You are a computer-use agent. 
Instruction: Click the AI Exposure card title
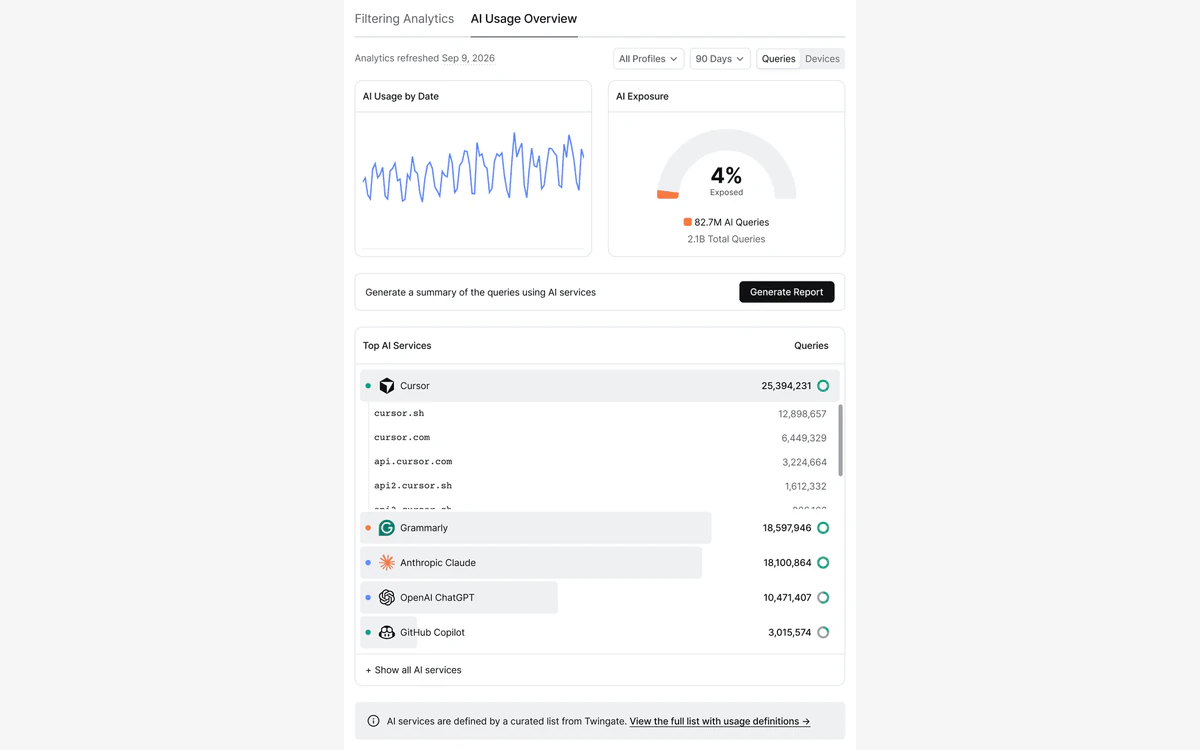[x=642, y=97]
